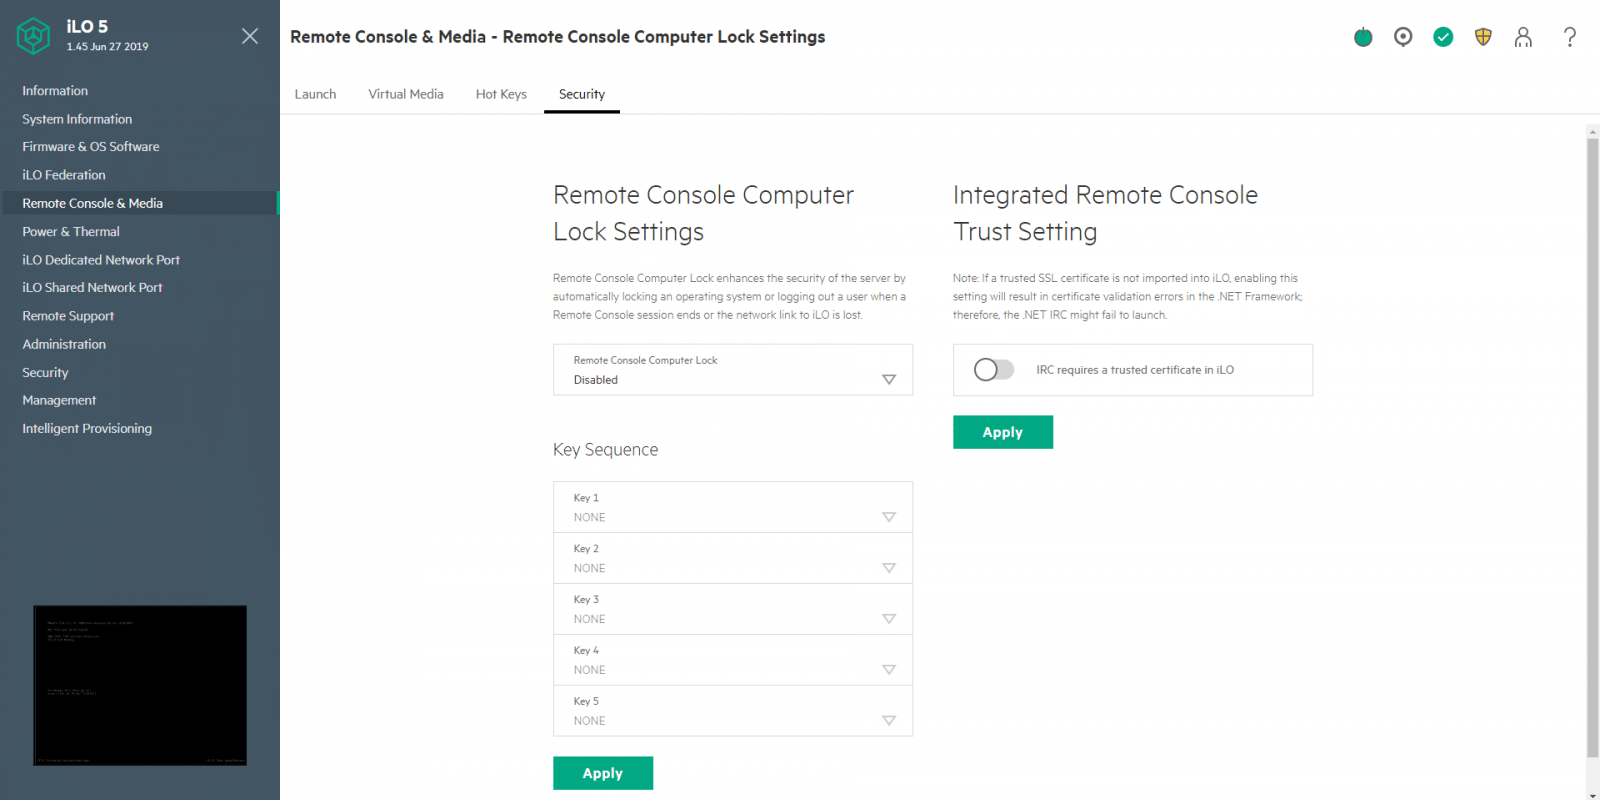1600x800 pixels.
Task: Open the help question mark icon
Action: pos(1570,37)
